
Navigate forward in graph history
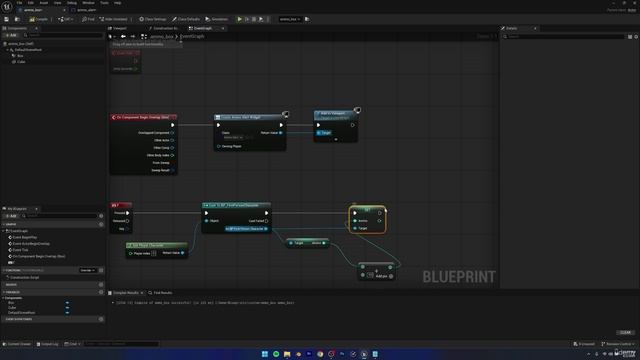(133, 36)
